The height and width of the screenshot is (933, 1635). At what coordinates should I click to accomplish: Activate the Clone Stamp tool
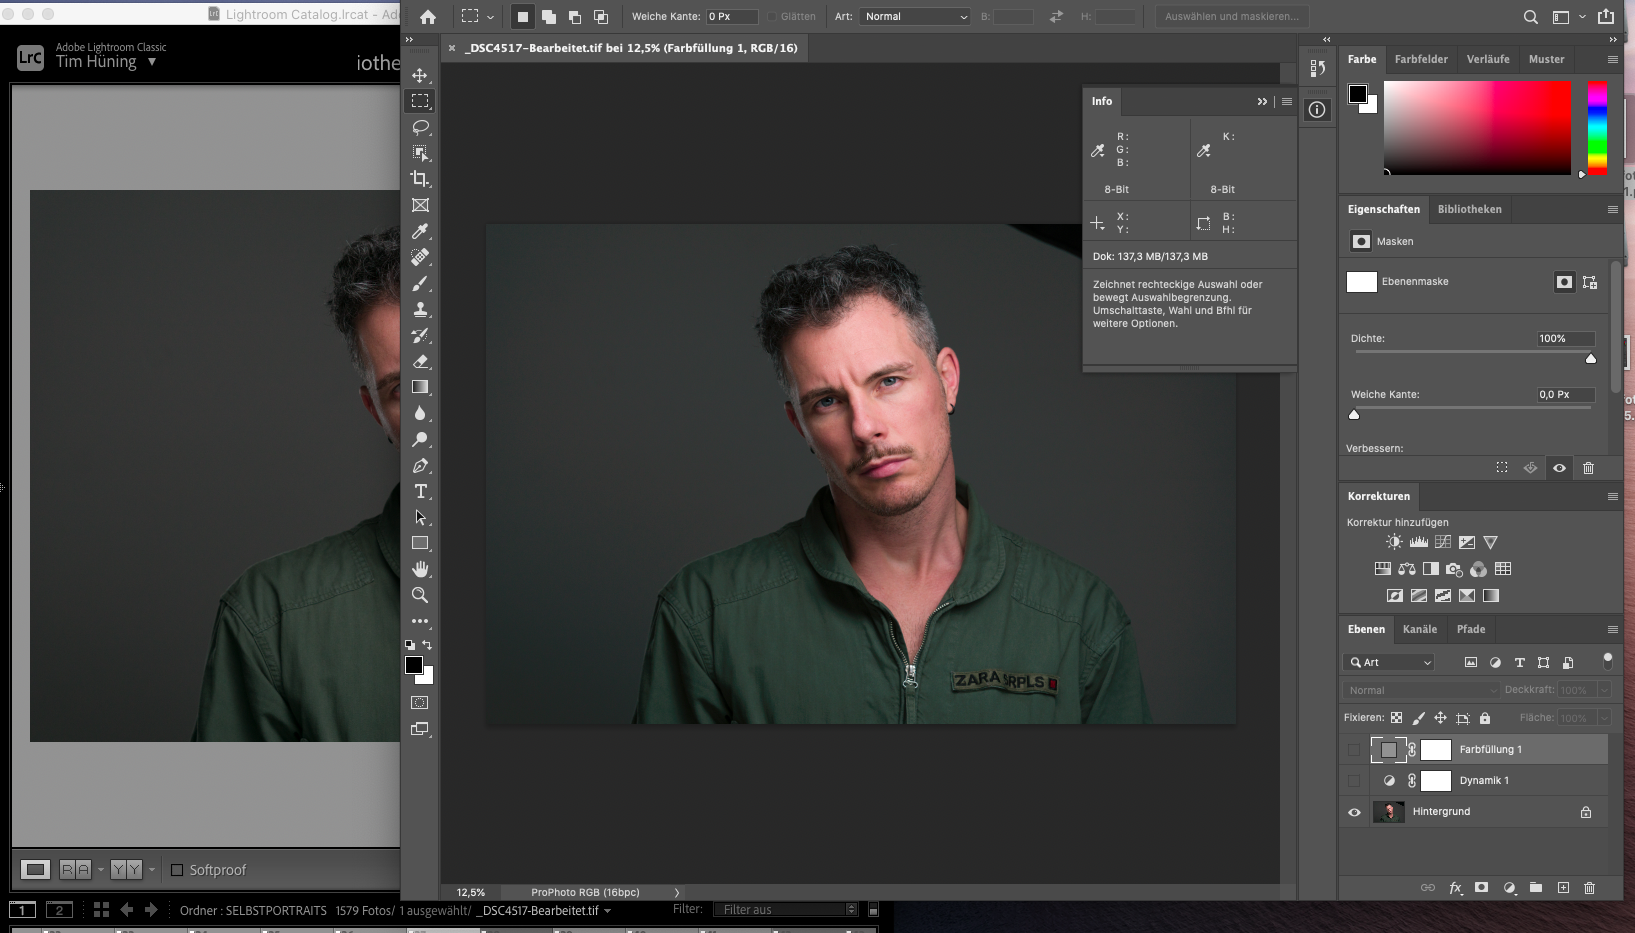pyautogui.click(x=420, y=310)
